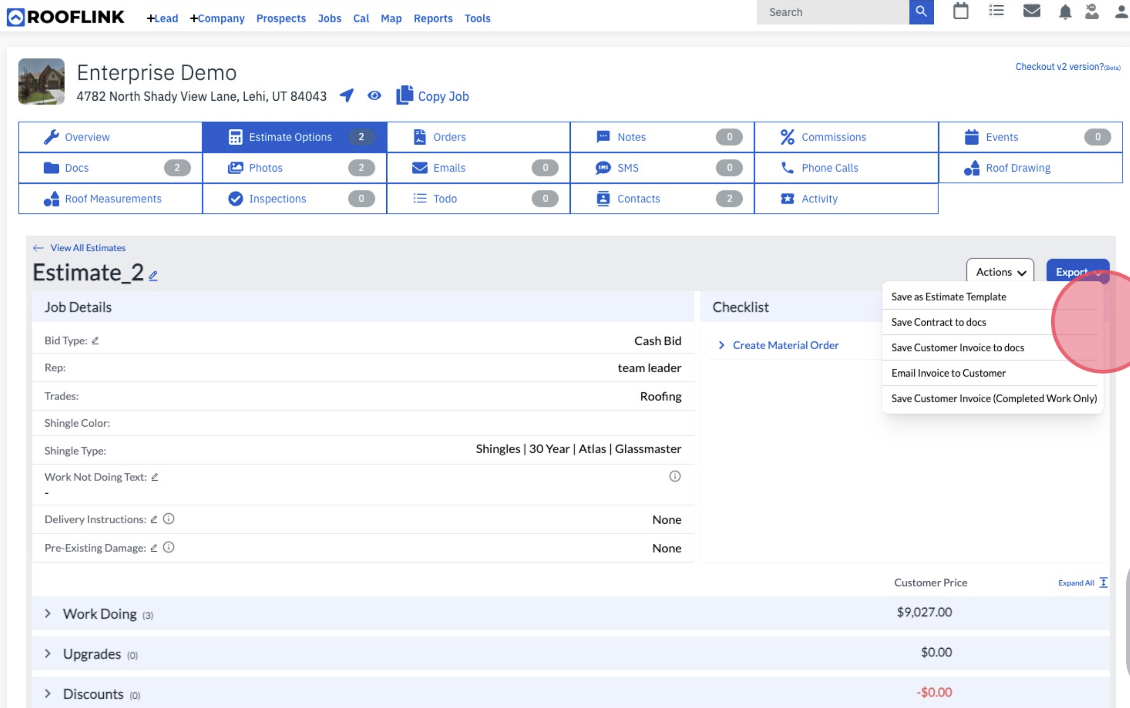Image resolution: width=1130 pixels, height=708 pixels.
Task: Open Map in top navigation
Action: pos(391,18)
